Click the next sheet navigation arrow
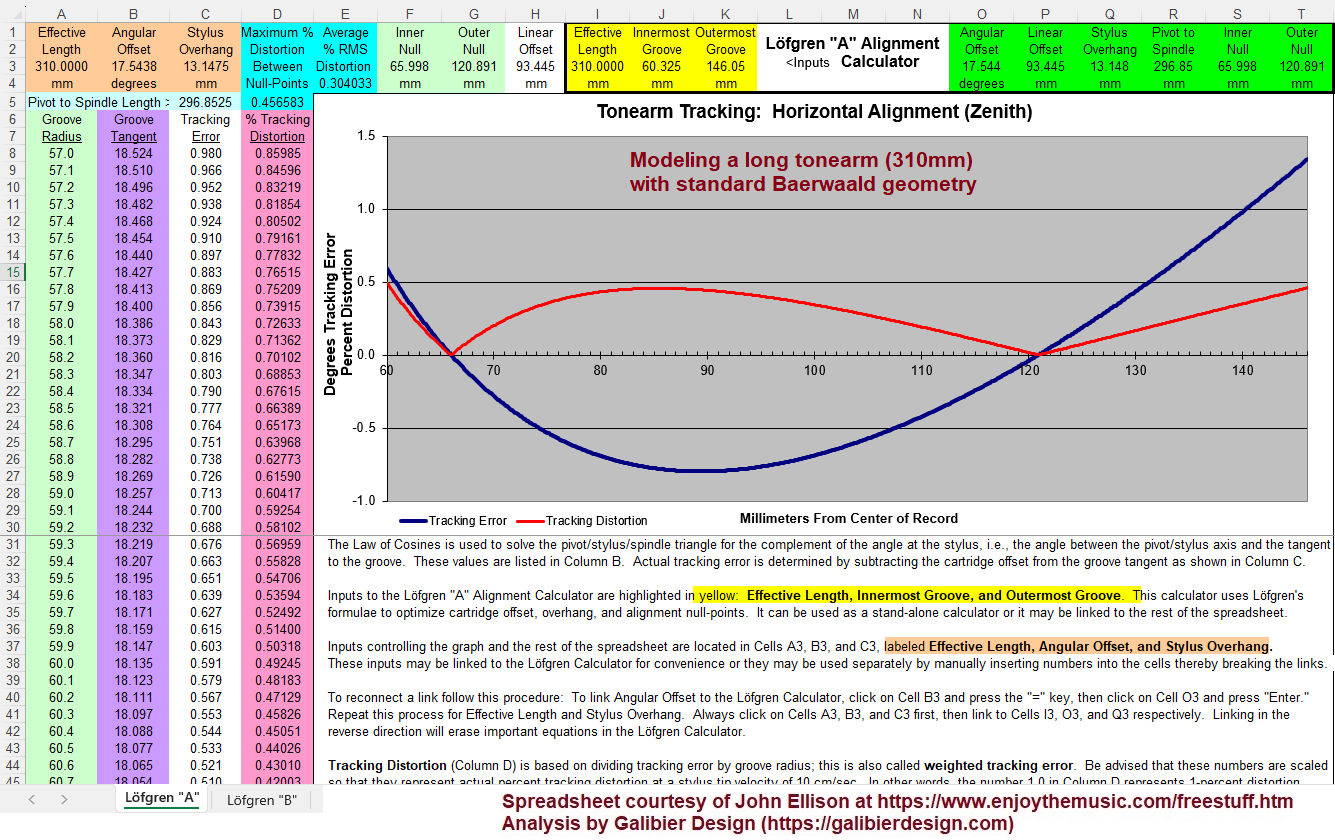Image resolution: width=1335 pixels, height=840 pixels. [x=63, y=799]
